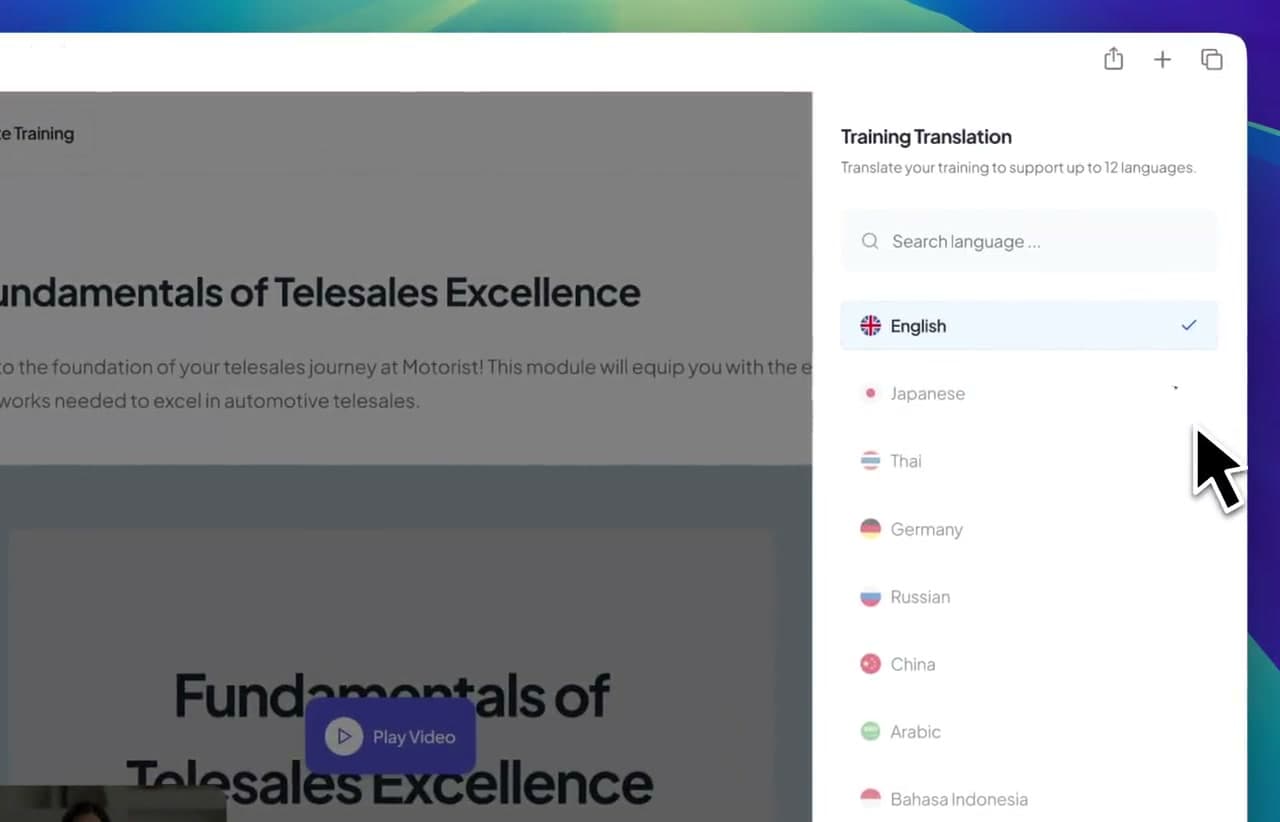Screen dimensions: 1280x822
Task: Select the Russian flag icon
Action: point(870,597)
